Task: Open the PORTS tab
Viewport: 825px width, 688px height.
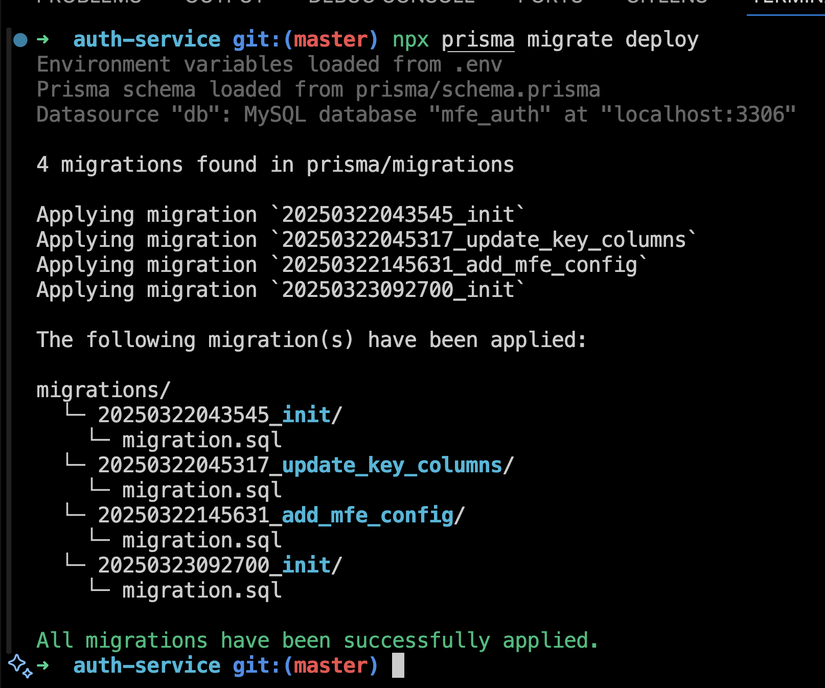Action: coord(549,4)
